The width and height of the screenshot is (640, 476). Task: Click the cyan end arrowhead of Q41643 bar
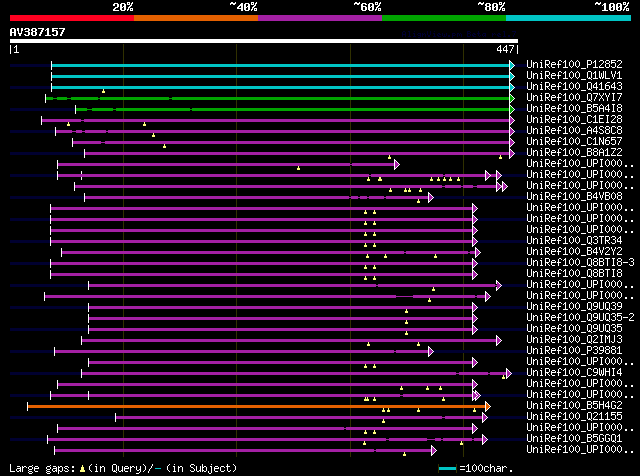click(512, 87)
